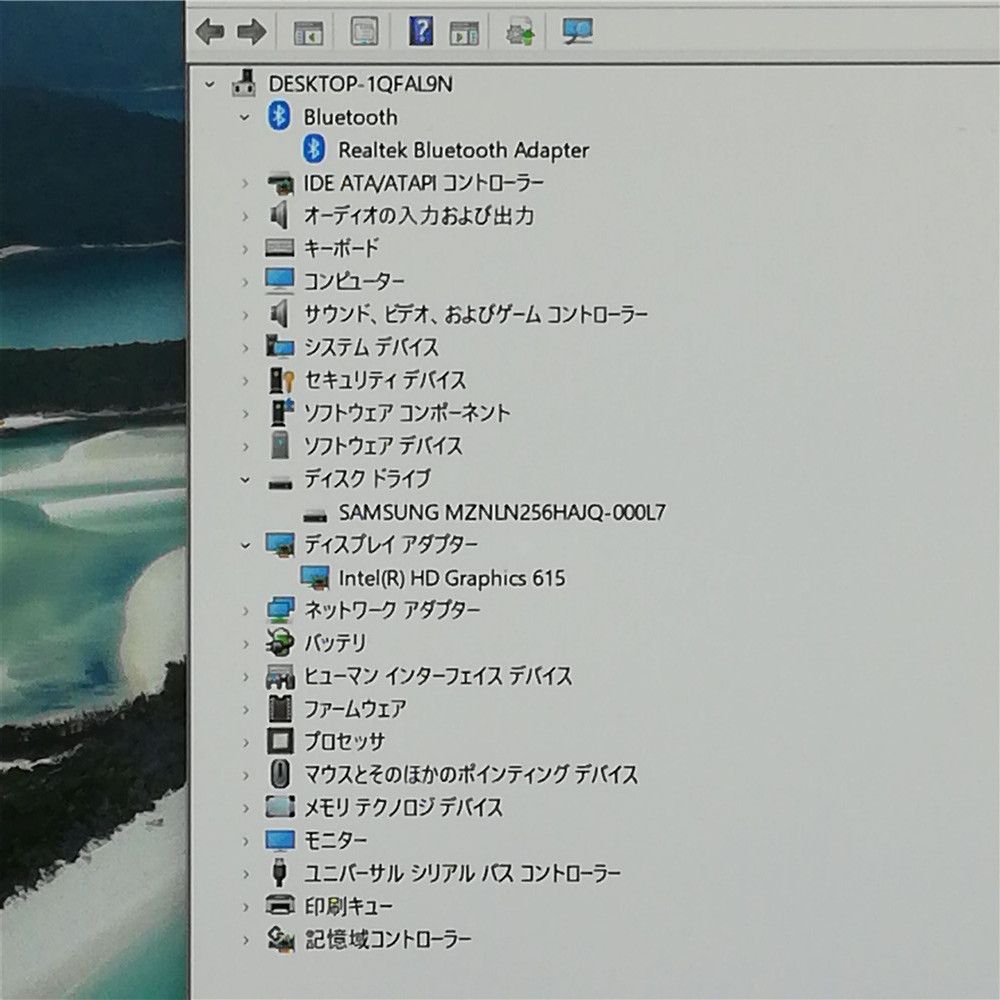Select the Realtek Bluetooth Adapter entry

pos(464,150)
